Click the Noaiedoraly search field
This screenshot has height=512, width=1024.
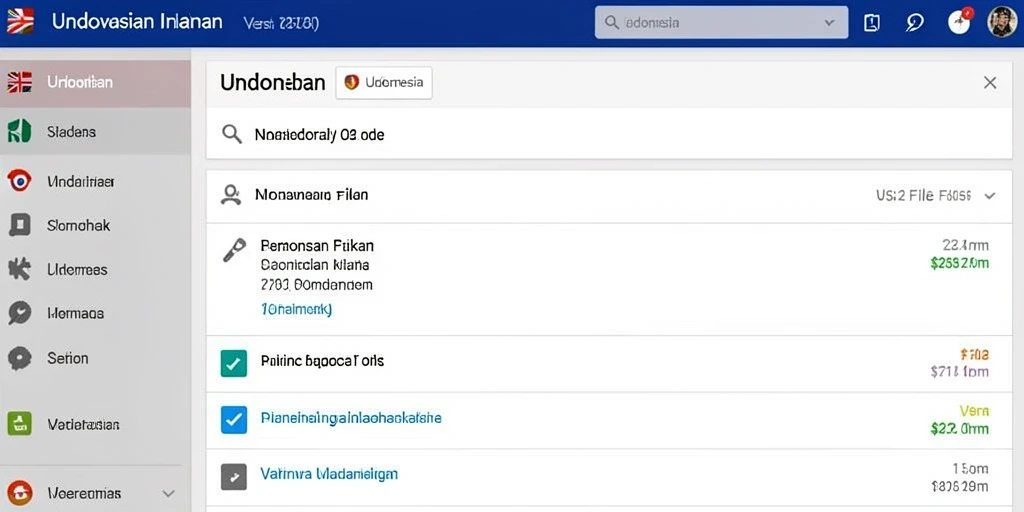(609, 135)
